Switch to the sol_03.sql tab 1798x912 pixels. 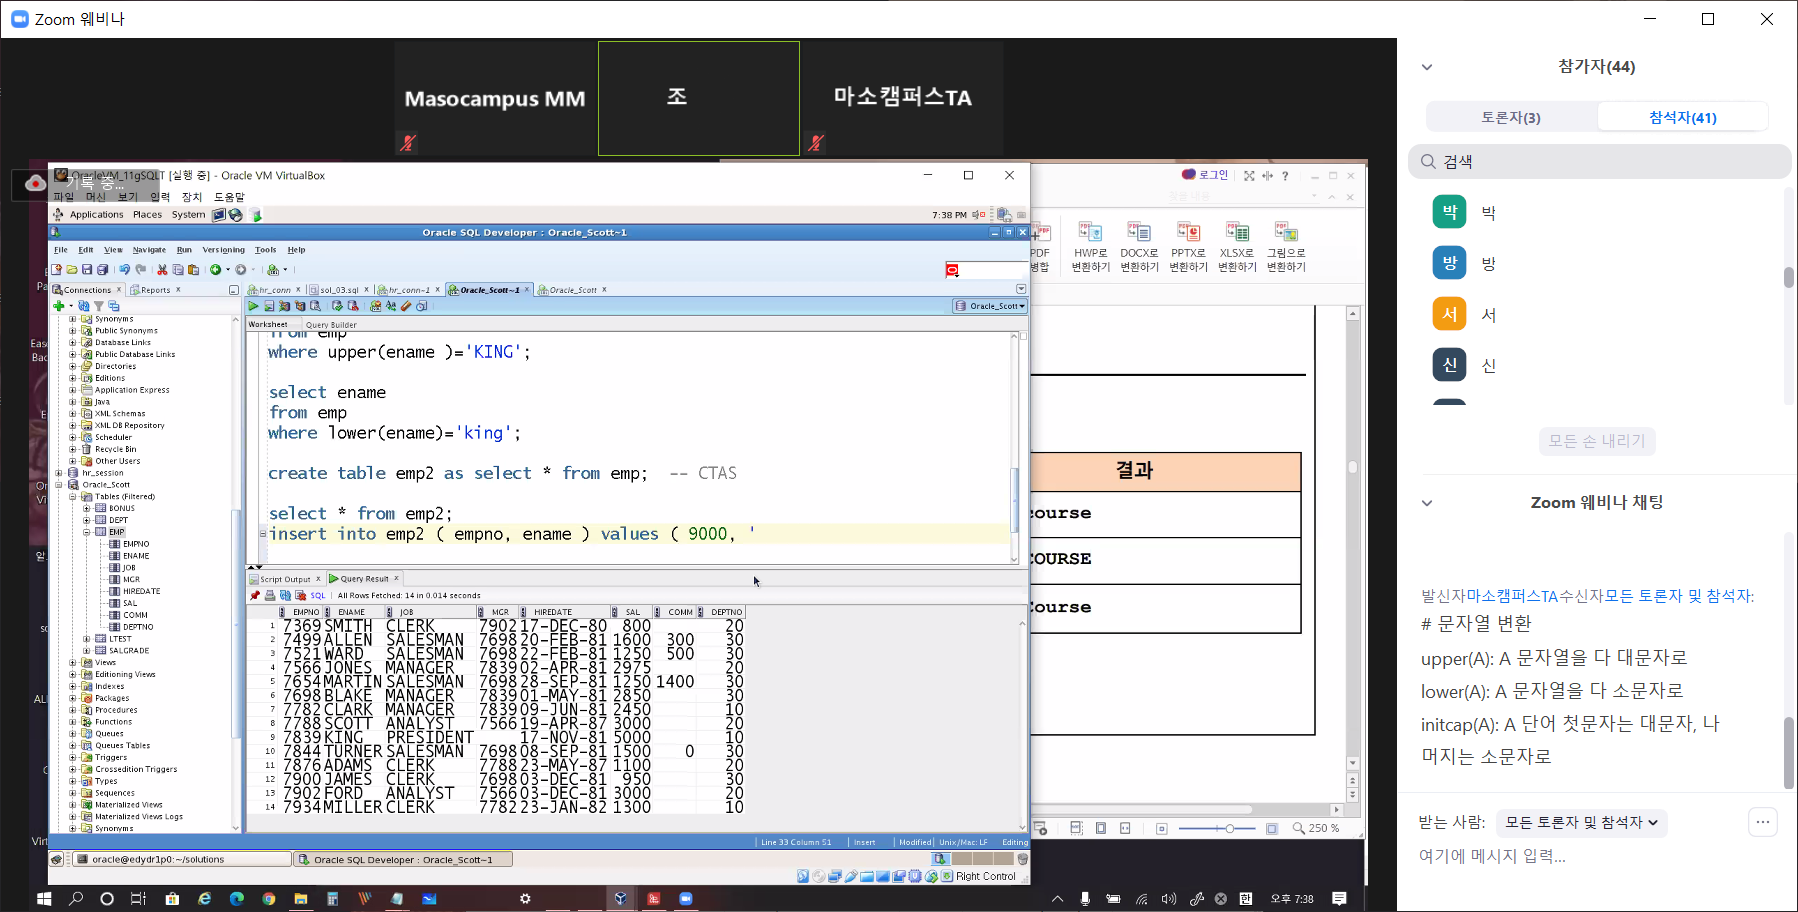coord(338,290)
